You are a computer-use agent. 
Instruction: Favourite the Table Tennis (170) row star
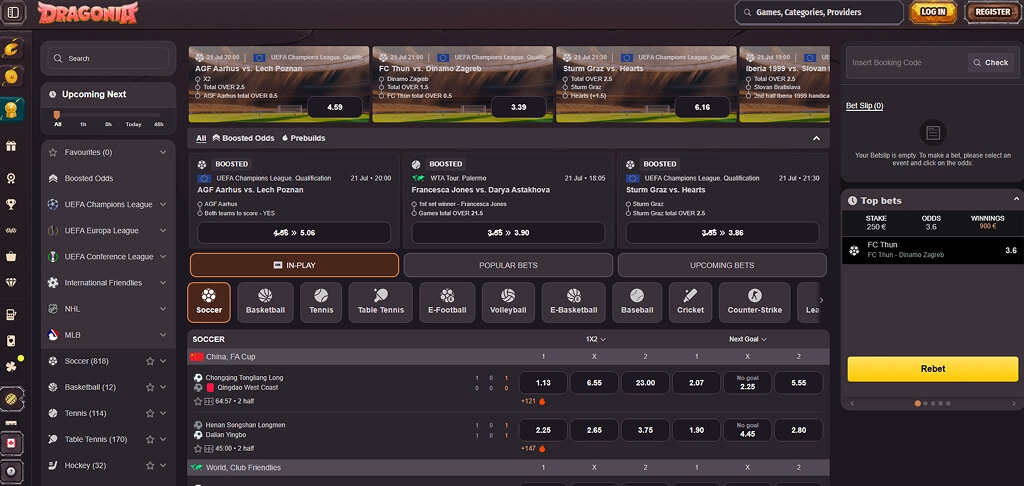[150, 440]
